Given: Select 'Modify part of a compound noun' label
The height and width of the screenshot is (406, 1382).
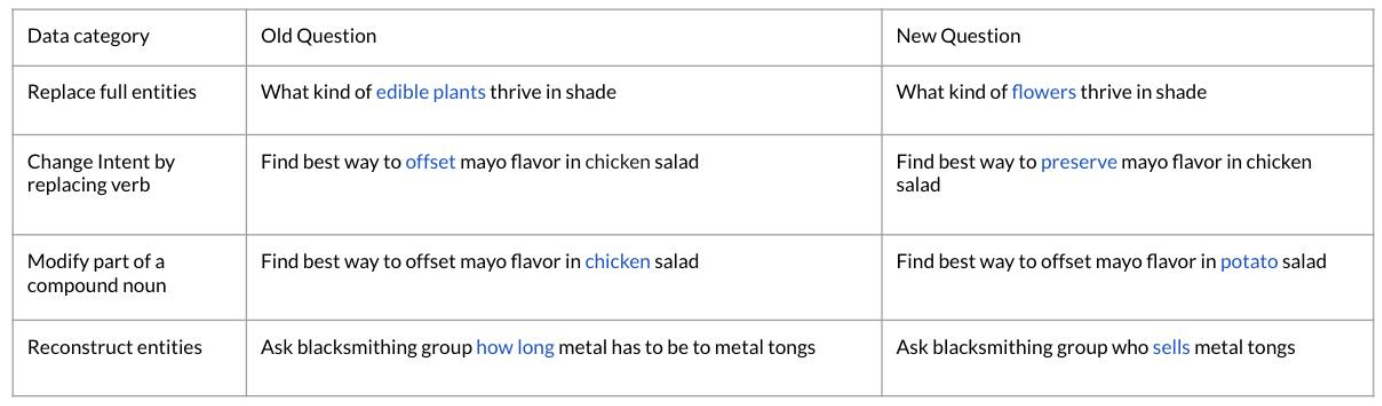Looking at the screenshot, I should (96, 273).
